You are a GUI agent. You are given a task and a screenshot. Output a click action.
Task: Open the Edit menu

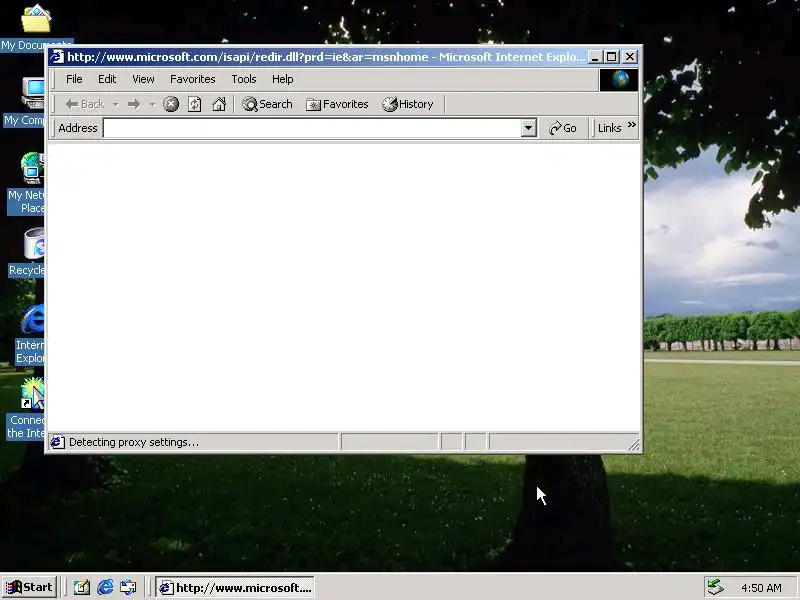tap(107, 79)
